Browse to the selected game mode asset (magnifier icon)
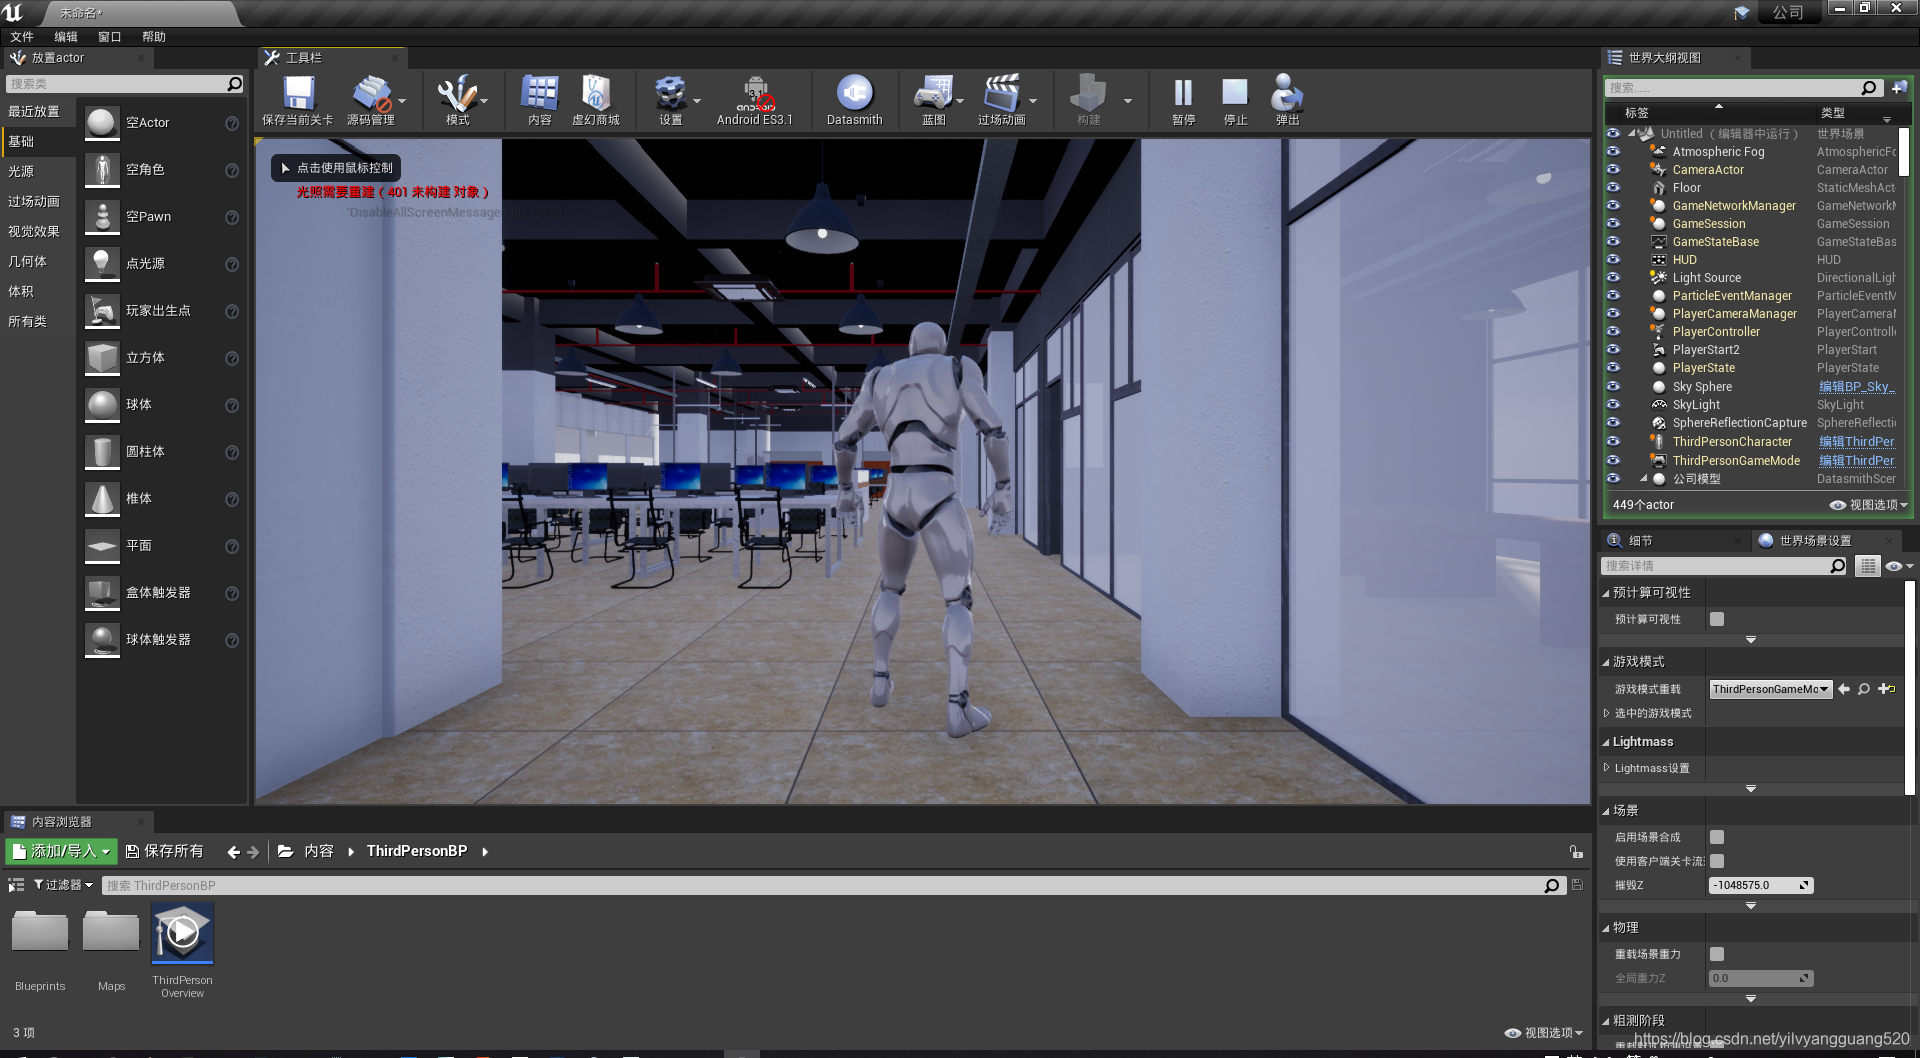Screen dimensions: 1920x1058 [x=1864, y=689]
